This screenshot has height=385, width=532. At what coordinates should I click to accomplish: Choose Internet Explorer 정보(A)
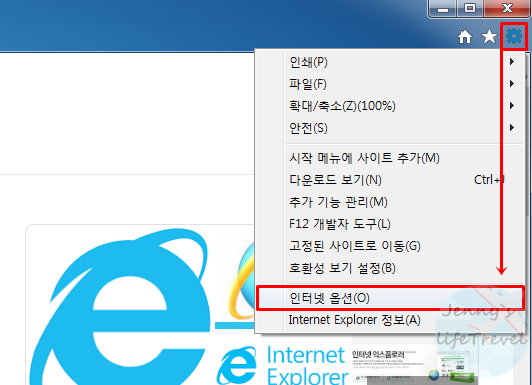tap(390, 320)
